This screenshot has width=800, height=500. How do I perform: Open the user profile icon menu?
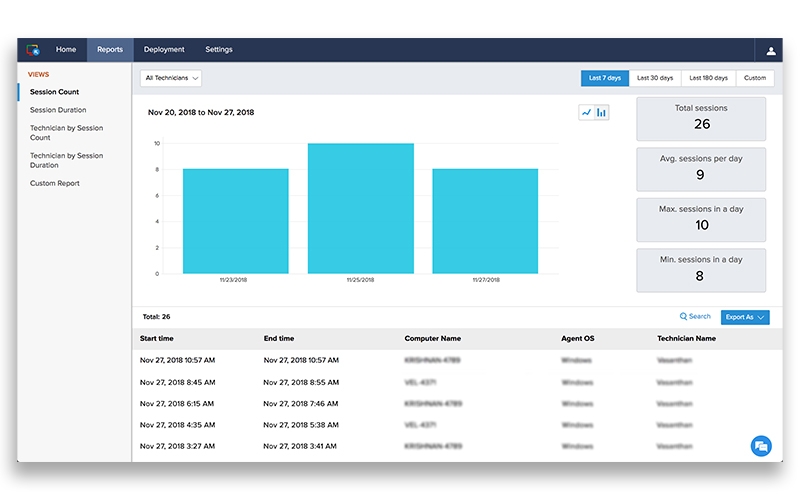point(770,50)
